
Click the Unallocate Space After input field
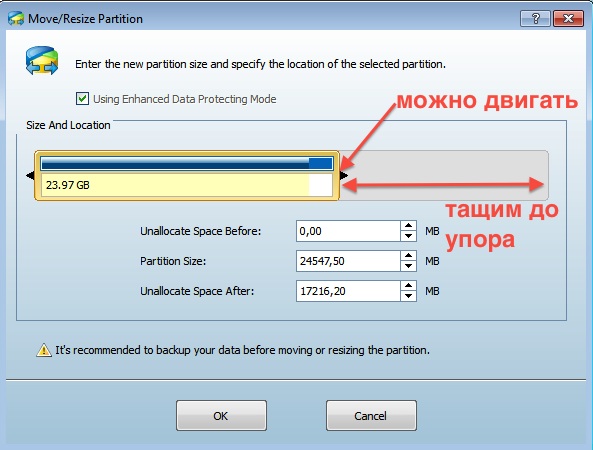348,291
